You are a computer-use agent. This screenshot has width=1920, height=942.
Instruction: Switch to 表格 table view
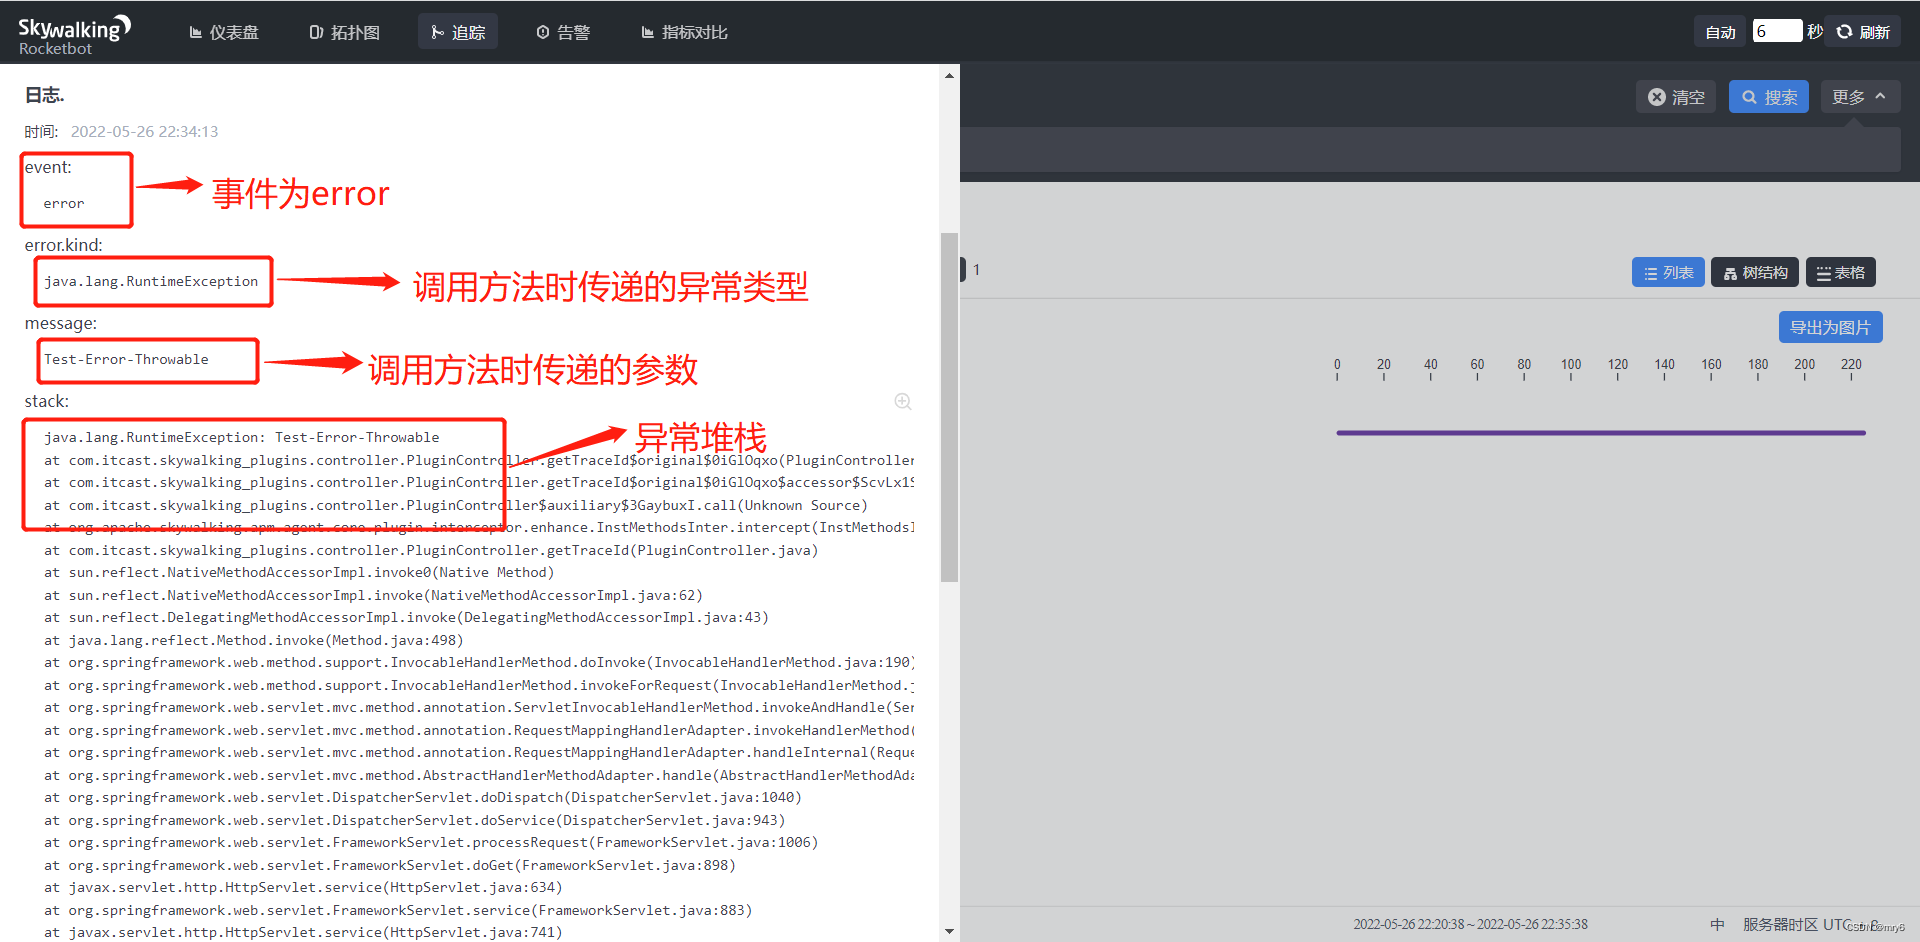[x=1841, y=272]
